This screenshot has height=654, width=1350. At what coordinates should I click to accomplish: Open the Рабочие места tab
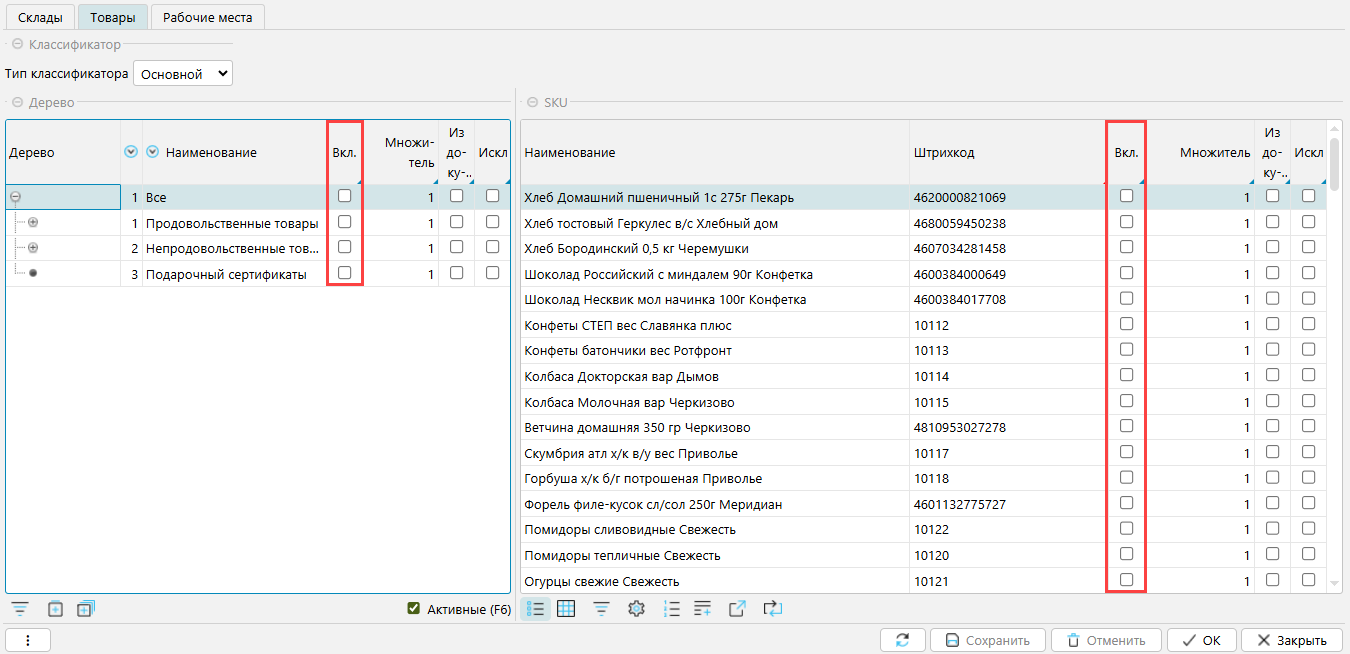click(x=208, y=17)
